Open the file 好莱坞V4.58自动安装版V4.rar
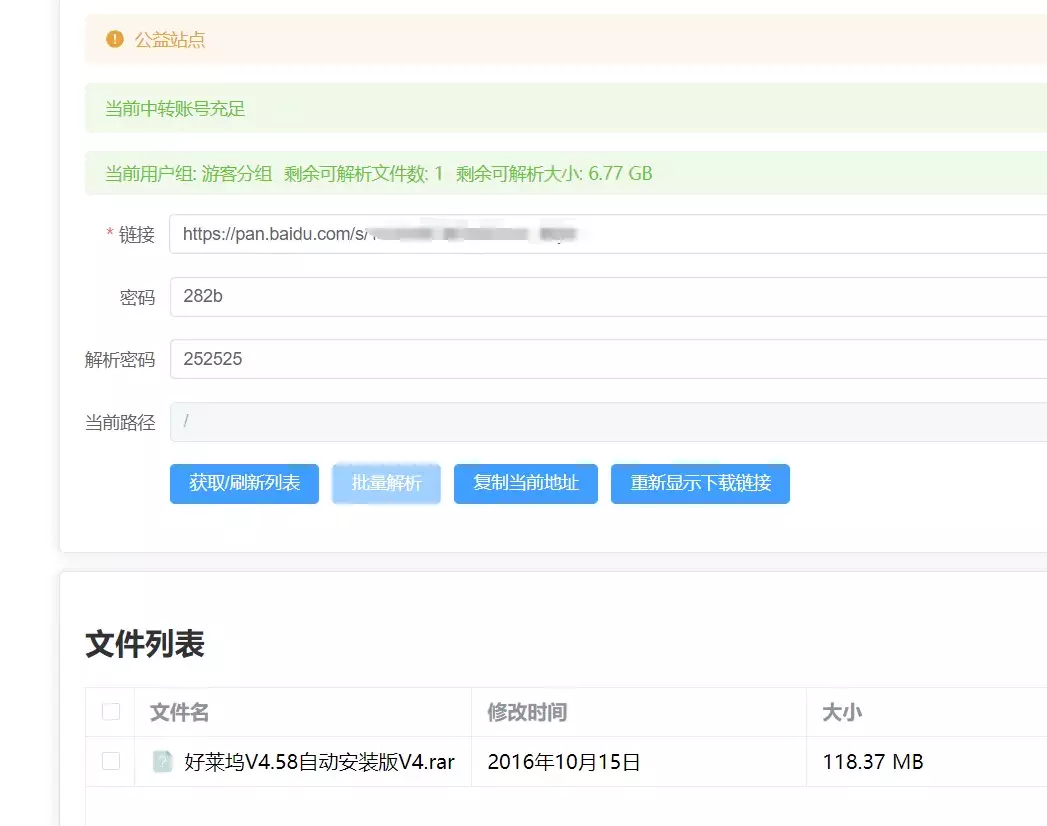The image size is (1047, 826). (x=320, y=762)
